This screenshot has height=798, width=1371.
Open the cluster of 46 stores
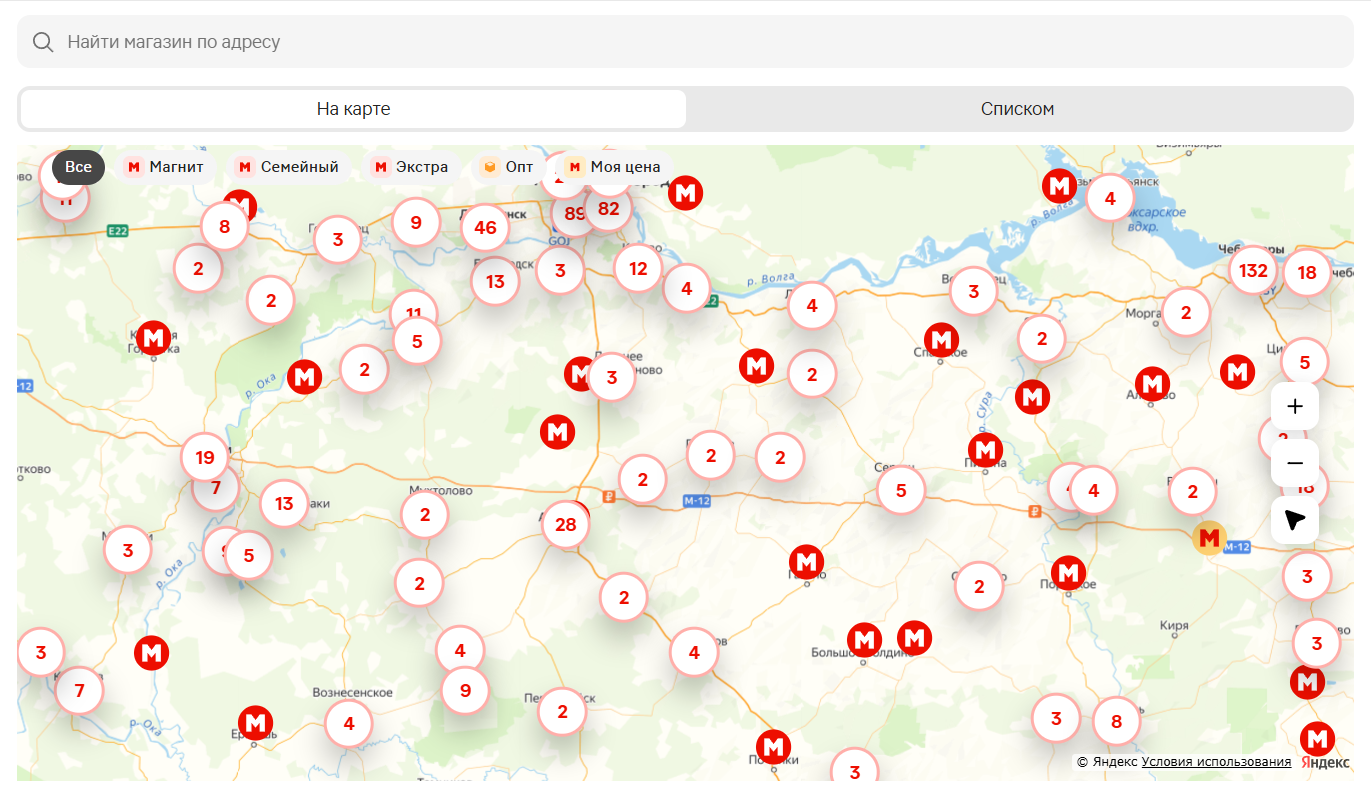pyautogui.click(x=485, y=228)
